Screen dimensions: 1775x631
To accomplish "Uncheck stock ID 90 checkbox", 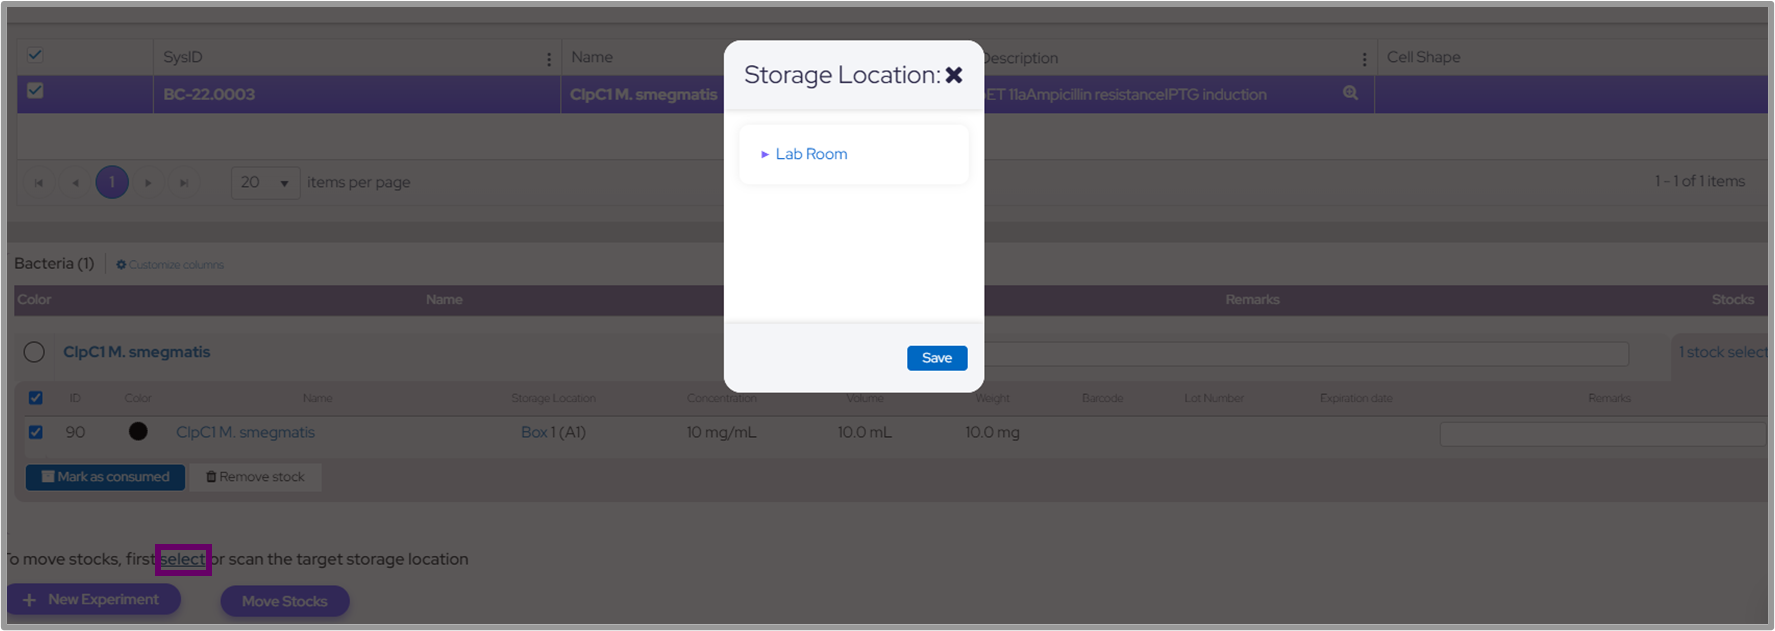I will coord(36,432).
